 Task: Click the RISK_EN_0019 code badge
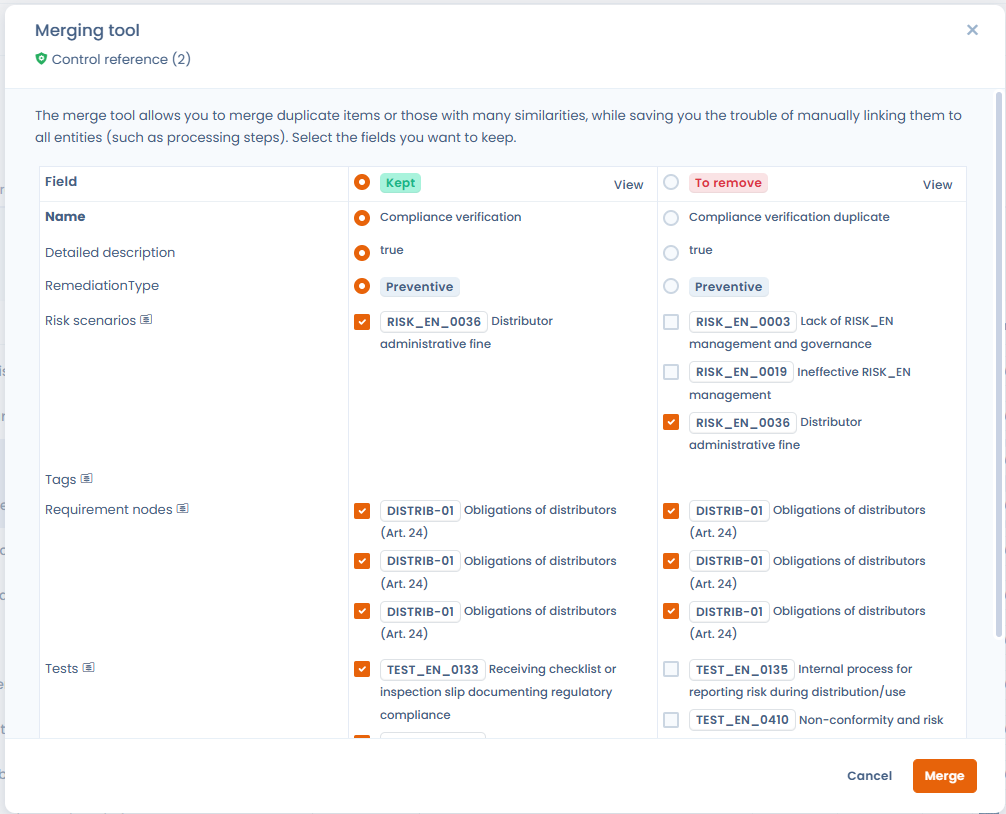click(x=741, y=372)
